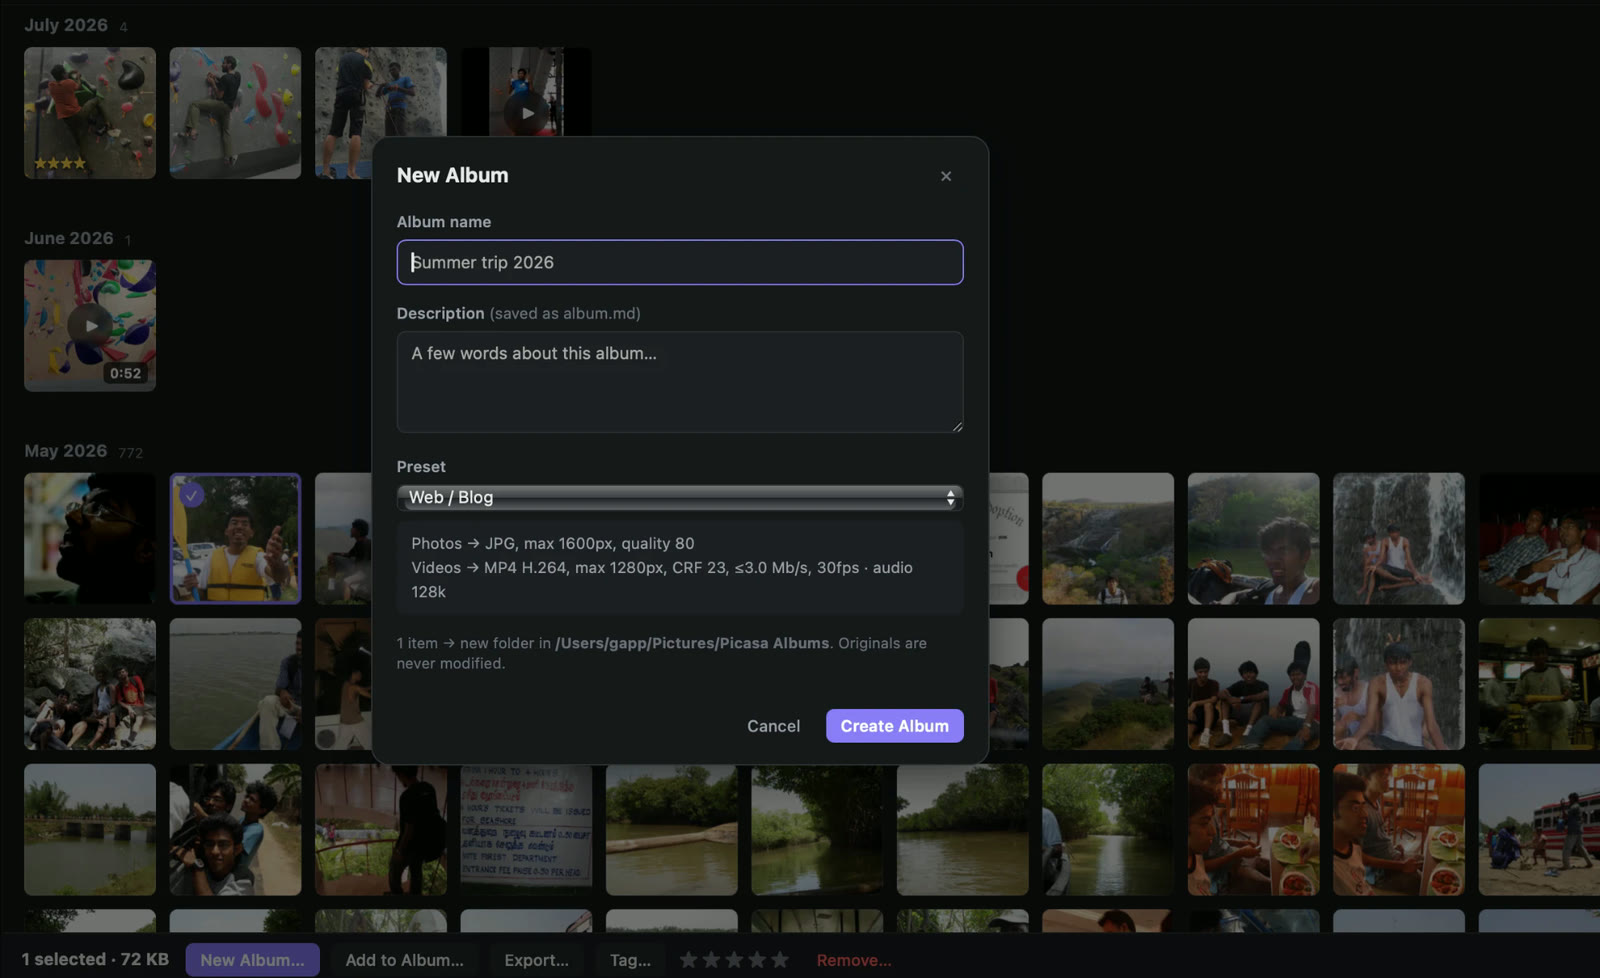Select the people in red seats photo
Viewport: 1600px width, 978px height.
(x=1539, y=538)
